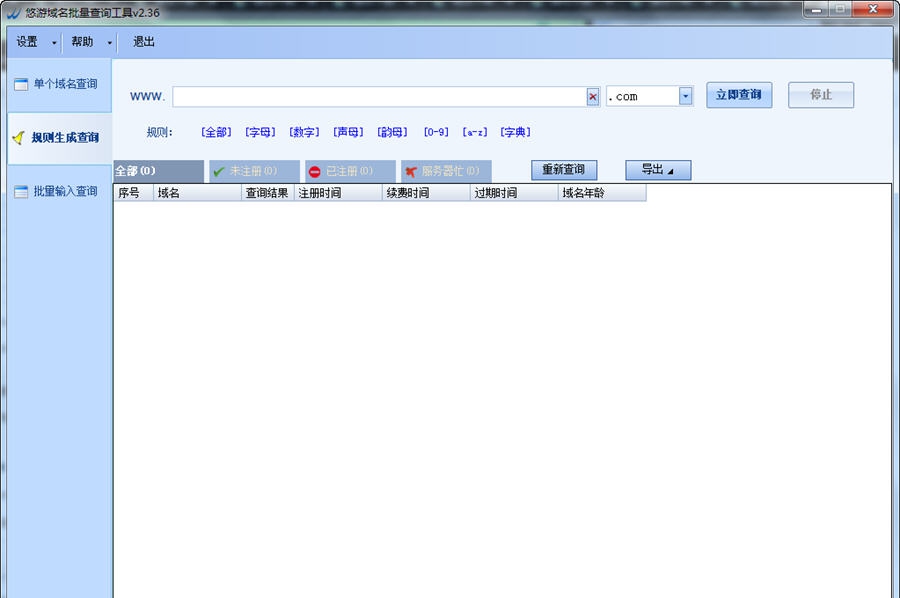Open the 批量输入查询 sidebar tab
900x598 pixels.
coord(60,191)
